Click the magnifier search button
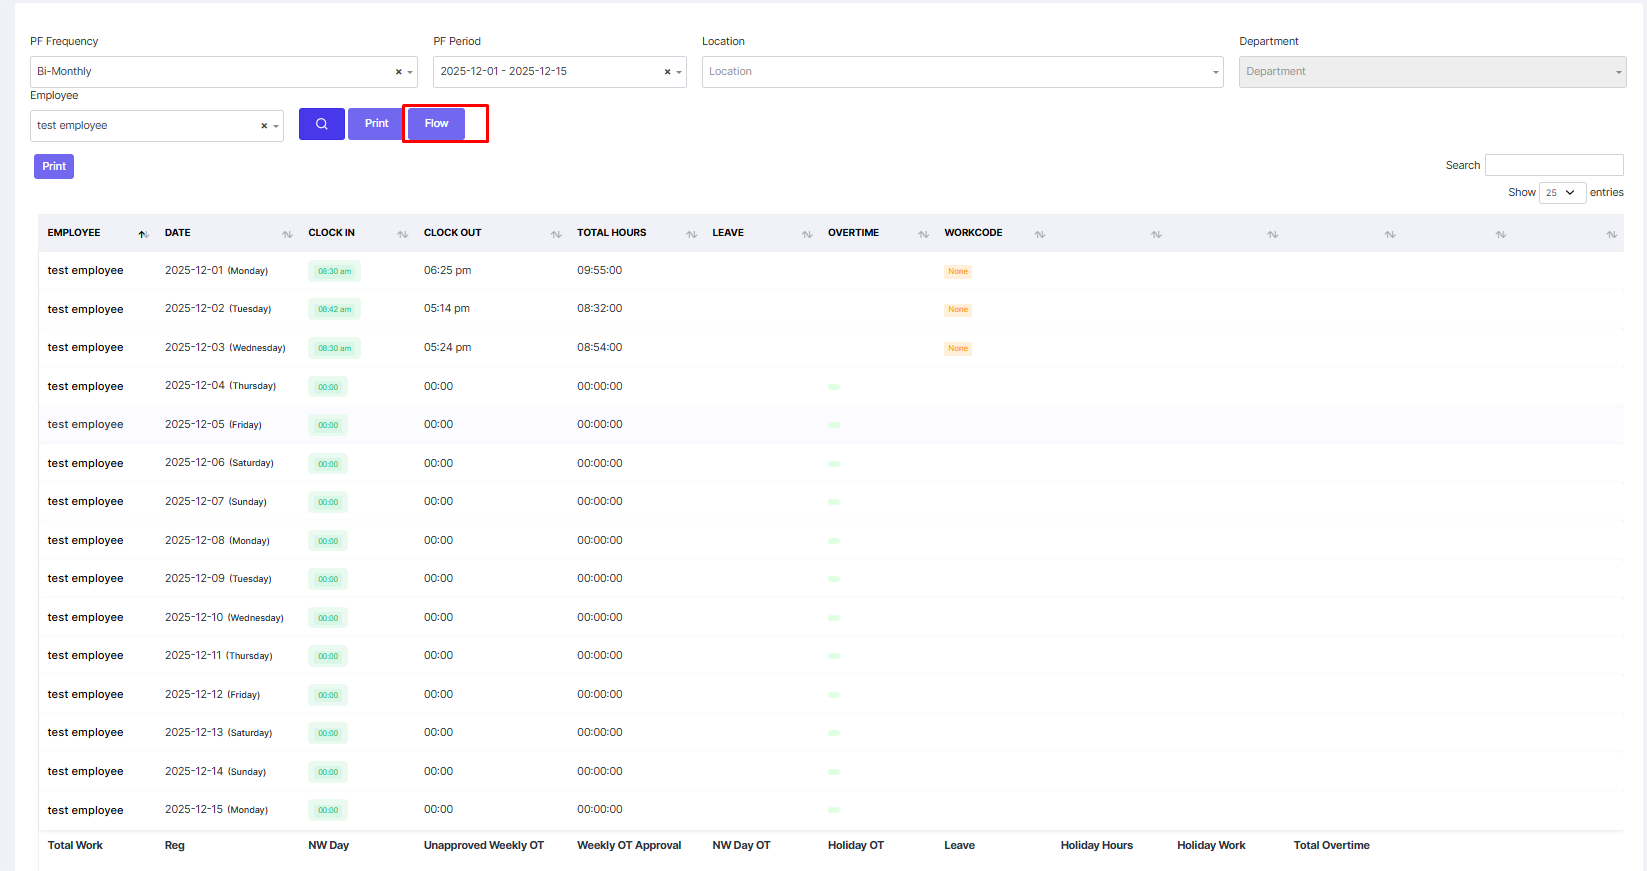Image resolution: width=1647 pixels, height=871 pixels. tap(321, 124)
